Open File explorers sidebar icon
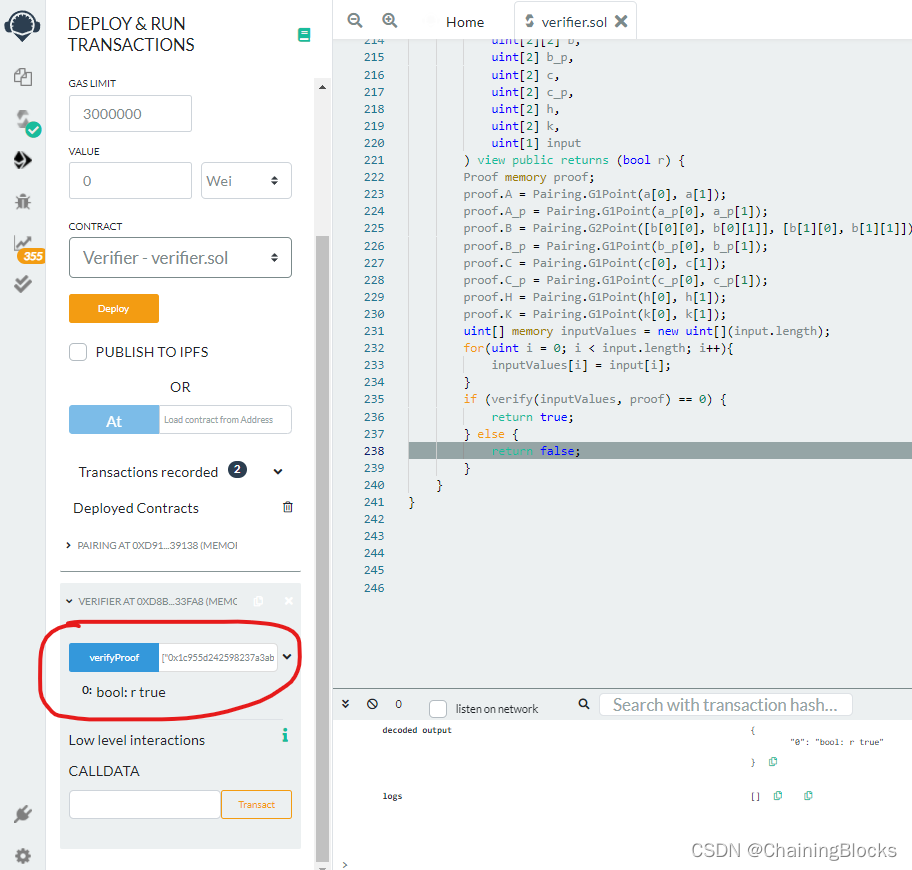 [x=23, y=77]
